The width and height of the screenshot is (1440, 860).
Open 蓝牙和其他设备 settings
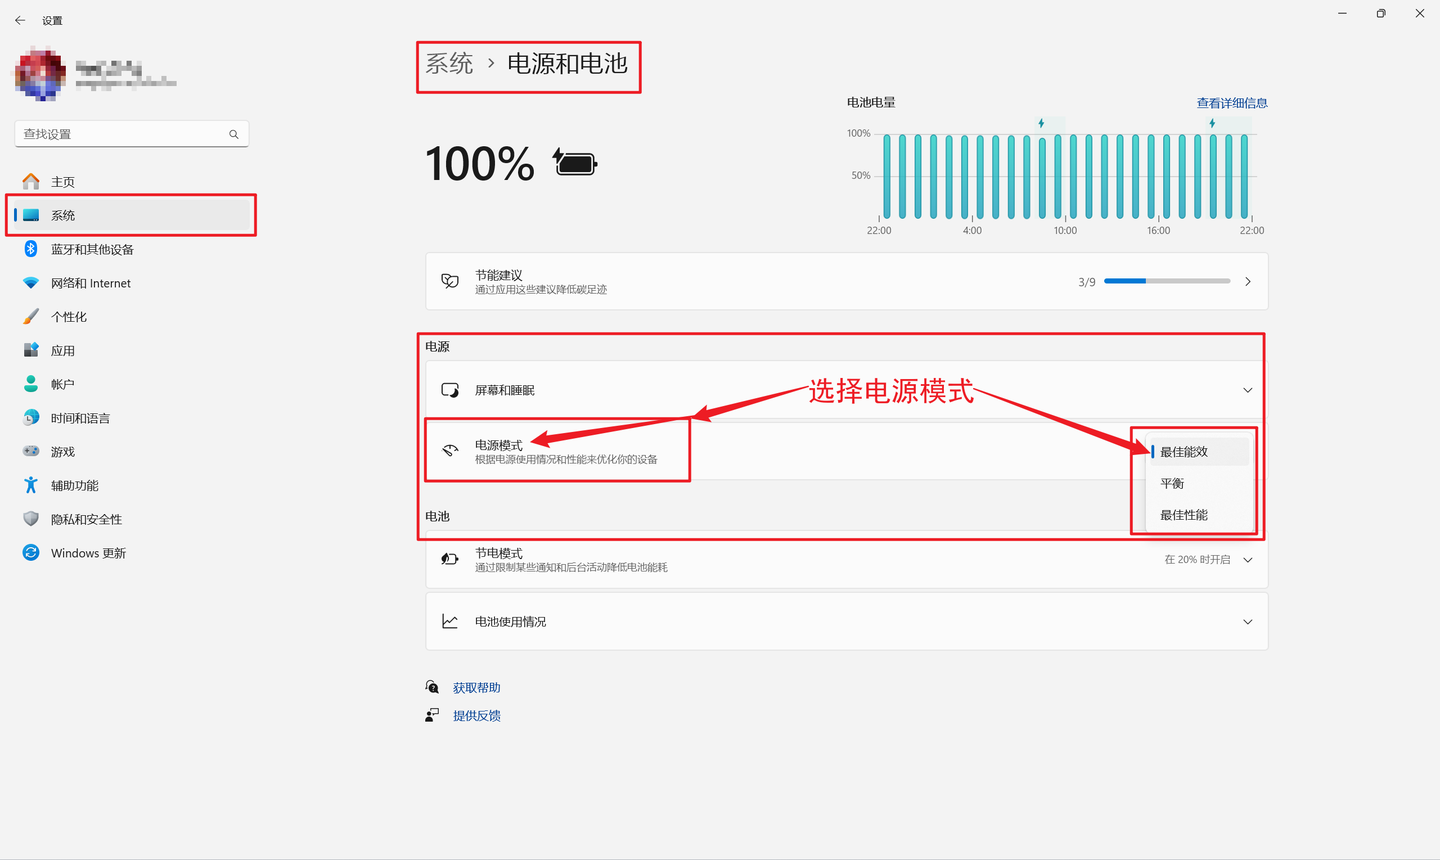[x=131, y=250]
